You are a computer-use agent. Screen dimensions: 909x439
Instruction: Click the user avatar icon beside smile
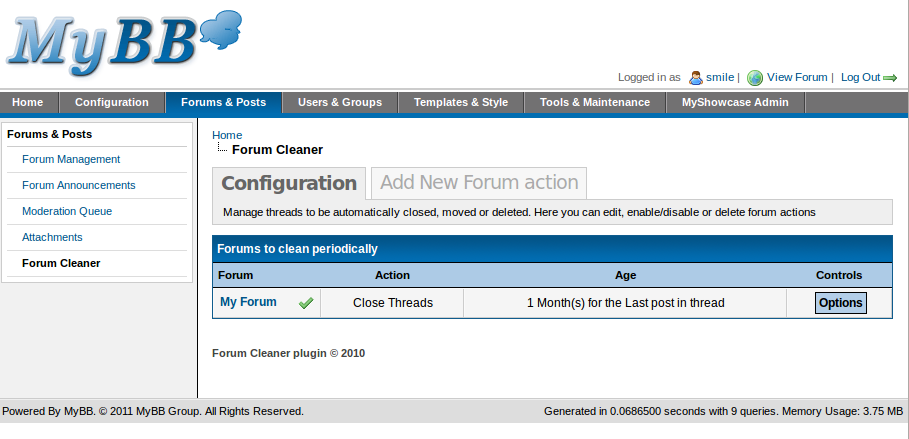click(x=696, y=77)
